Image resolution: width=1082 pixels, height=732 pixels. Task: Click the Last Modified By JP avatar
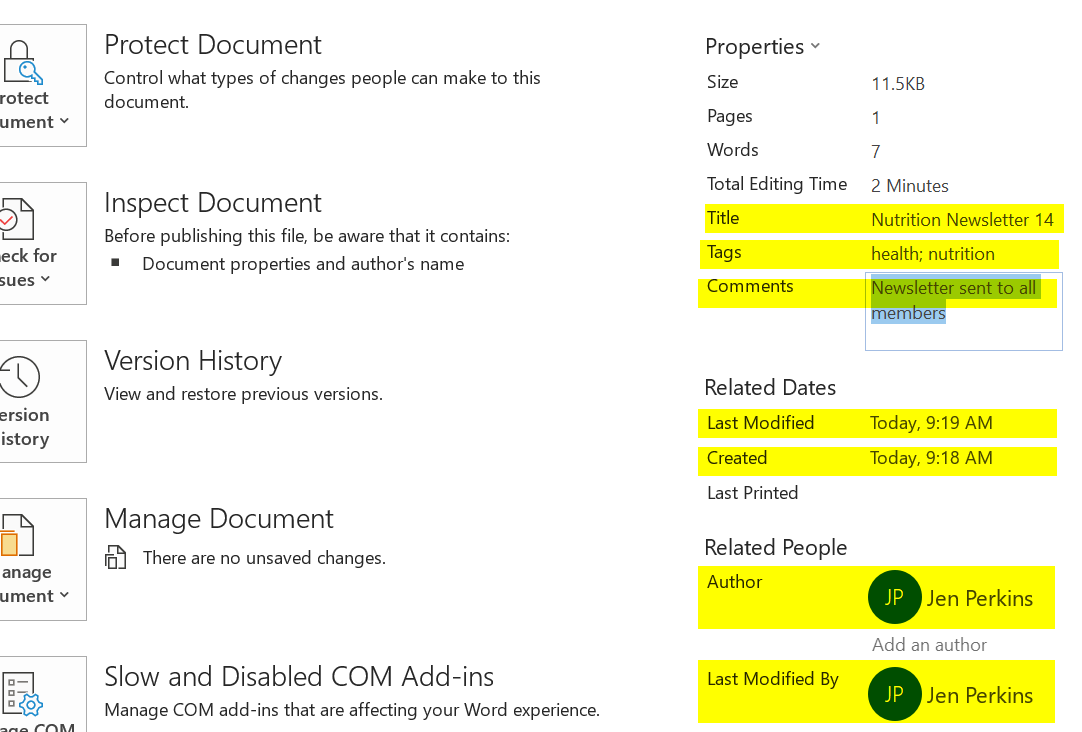point(894,694)
